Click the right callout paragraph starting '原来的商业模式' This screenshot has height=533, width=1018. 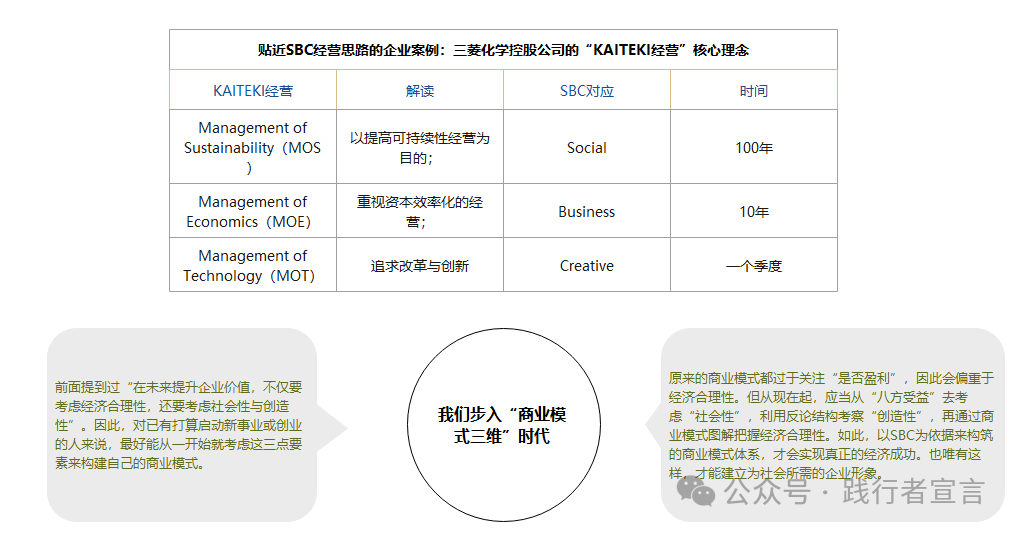pyautogui.click(x=831, y=425)
